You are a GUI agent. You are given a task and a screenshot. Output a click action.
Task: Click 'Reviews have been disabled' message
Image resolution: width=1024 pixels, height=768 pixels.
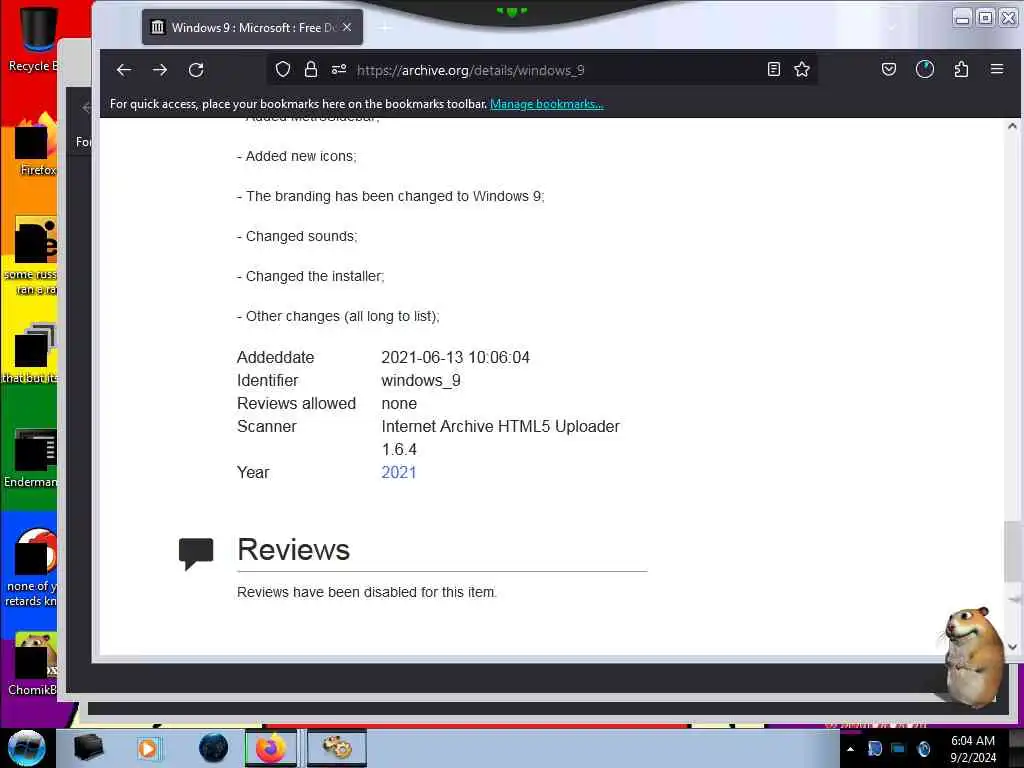click(366, 592)
